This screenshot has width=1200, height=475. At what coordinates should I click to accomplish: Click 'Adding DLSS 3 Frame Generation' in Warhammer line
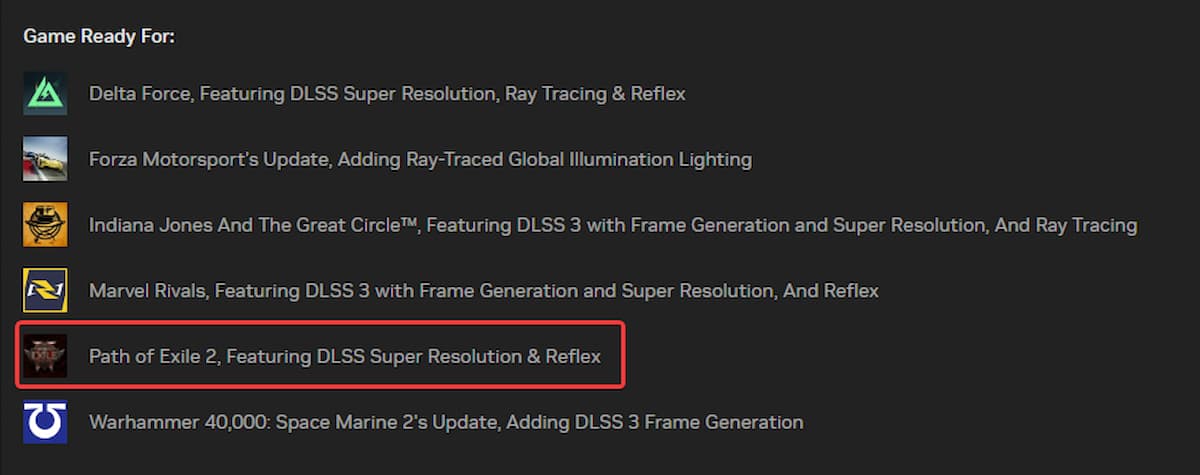pos(654,422)
